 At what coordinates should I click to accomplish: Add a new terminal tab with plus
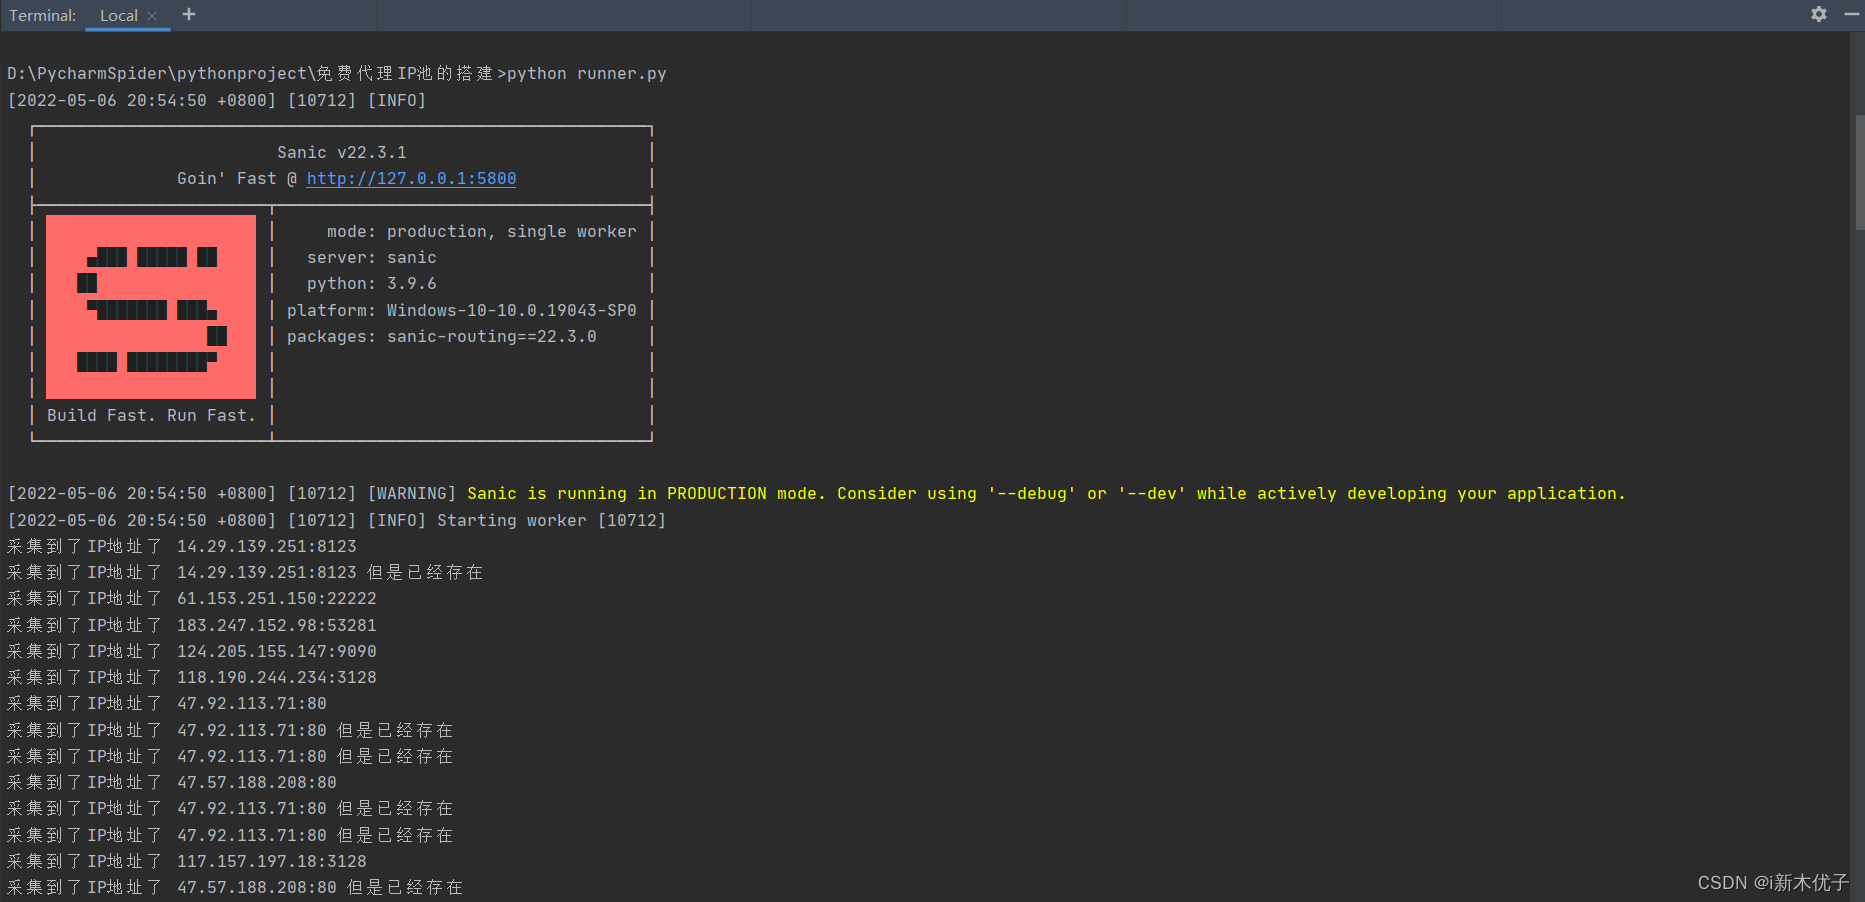(x=189, y=14)
